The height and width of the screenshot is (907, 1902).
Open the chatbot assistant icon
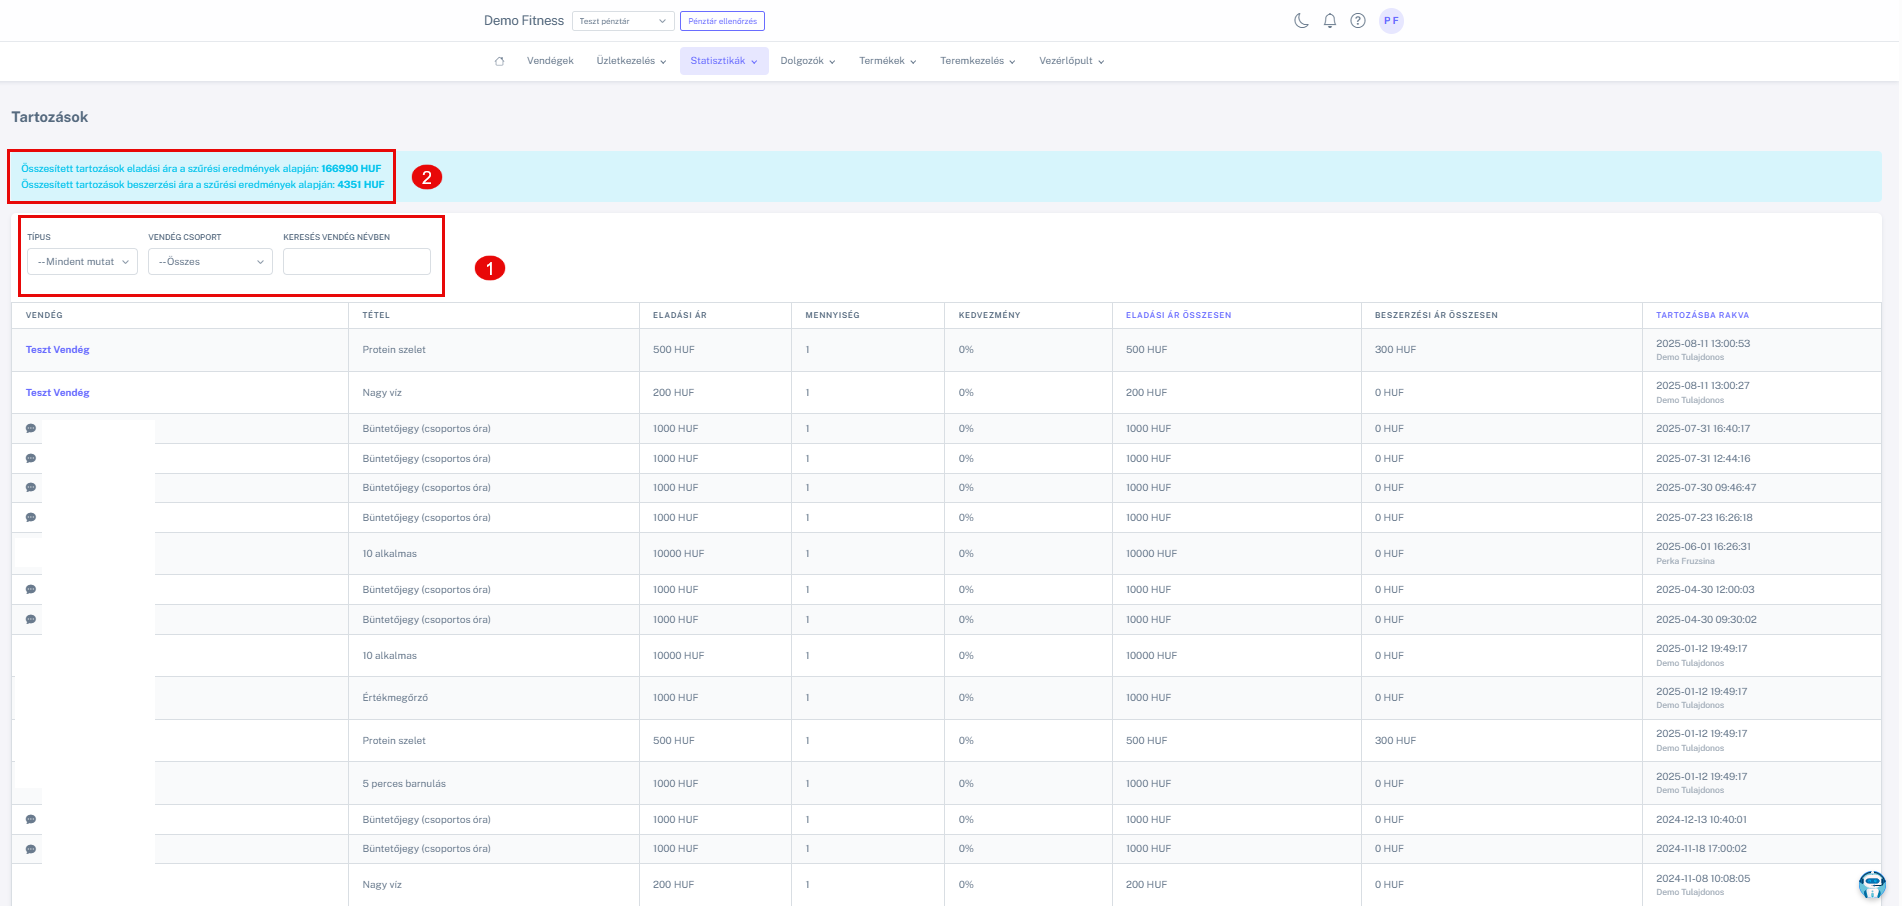[1872, 884]
